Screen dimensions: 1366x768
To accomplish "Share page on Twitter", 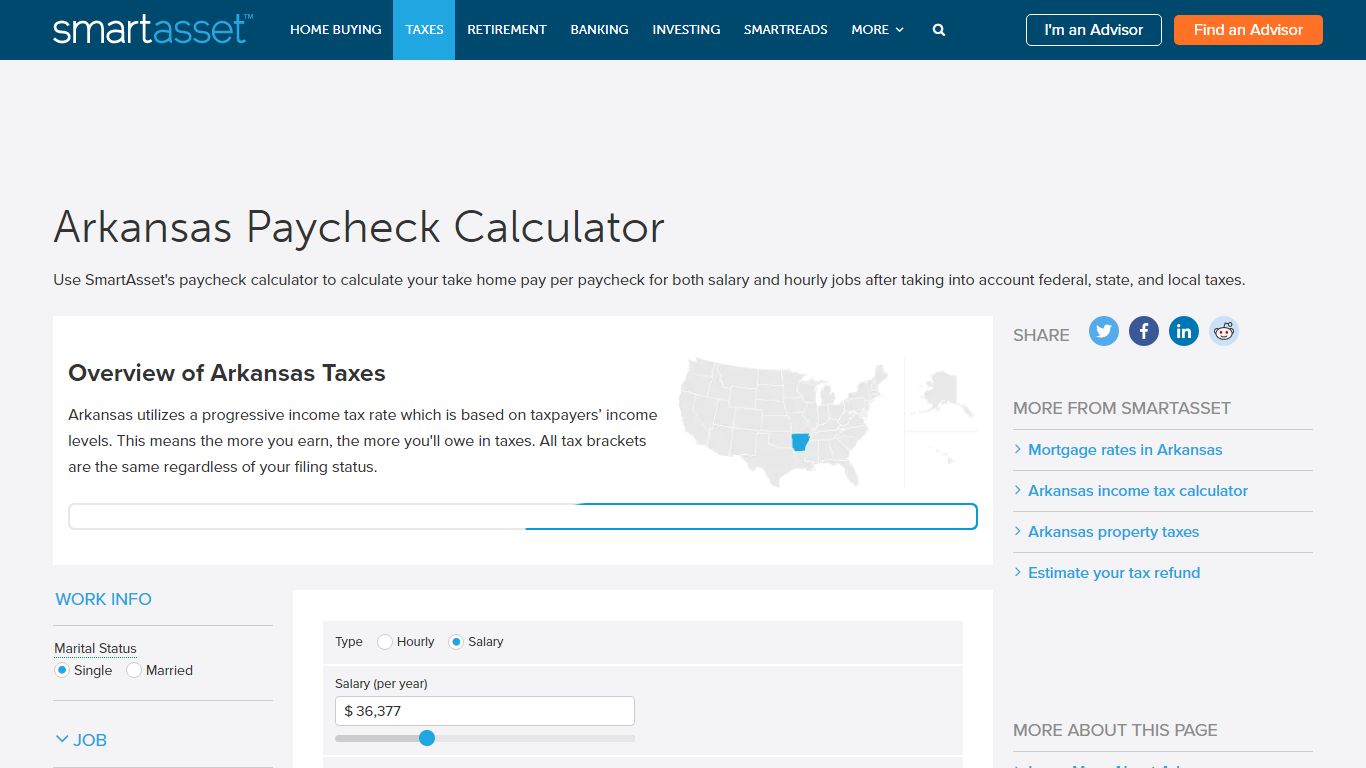I will tap(1104, 331).
